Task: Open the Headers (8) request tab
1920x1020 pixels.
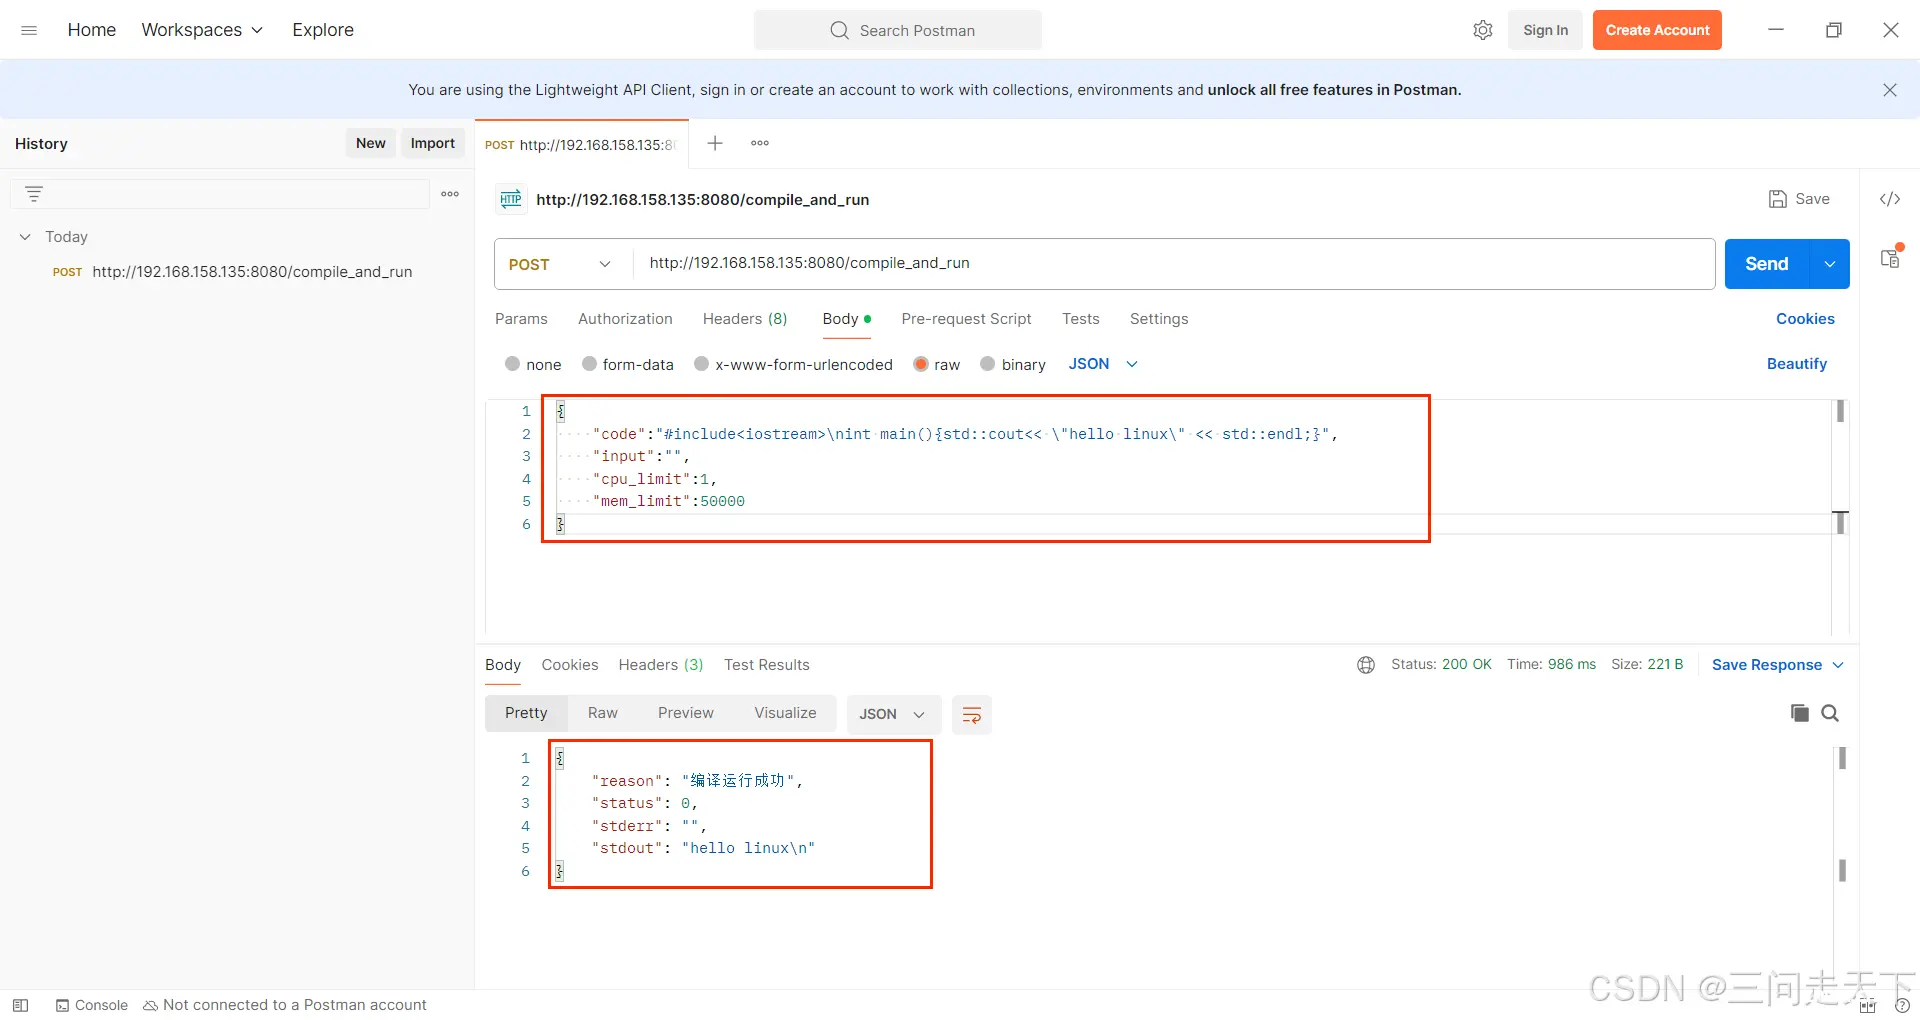Action: [745, 319]
